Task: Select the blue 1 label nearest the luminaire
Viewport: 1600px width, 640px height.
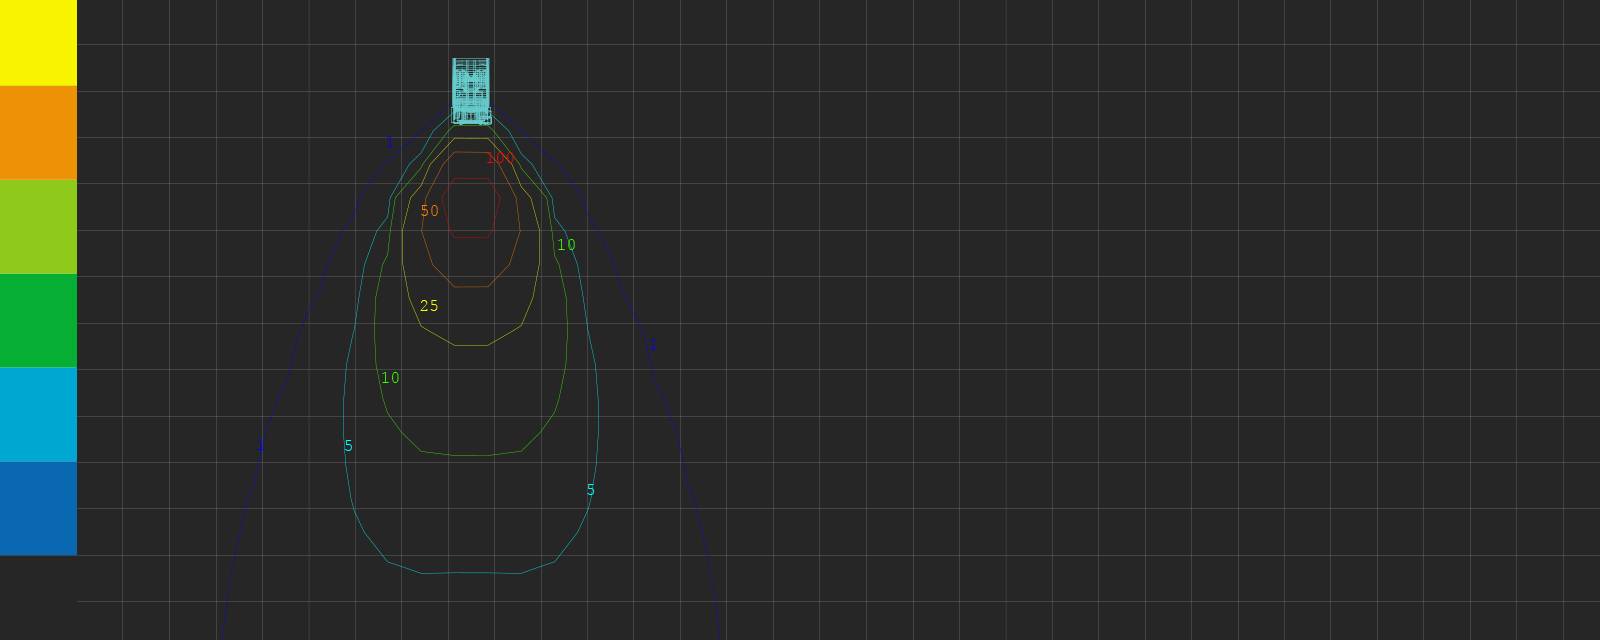Action: tap(389, 143)
